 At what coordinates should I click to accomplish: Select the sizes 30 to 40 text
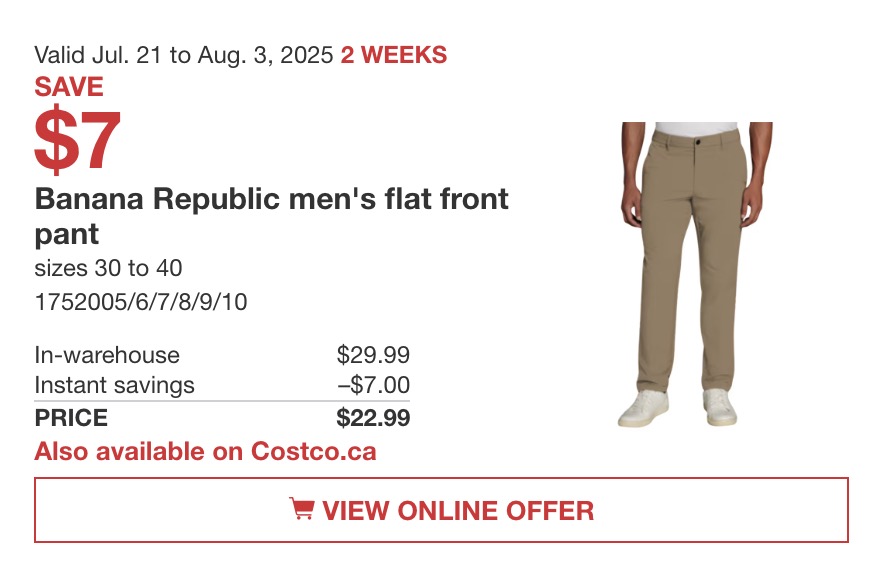coord(108,268)
